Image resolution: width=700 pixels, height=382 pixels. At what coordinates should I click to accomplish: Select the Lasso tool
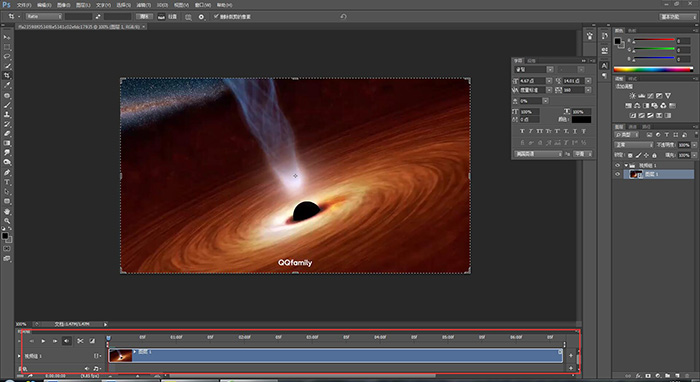pos(7,57)
